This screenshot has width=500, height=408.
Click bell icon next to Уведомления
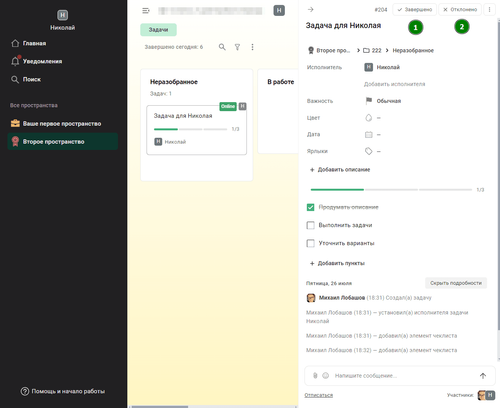click(15, 61)
